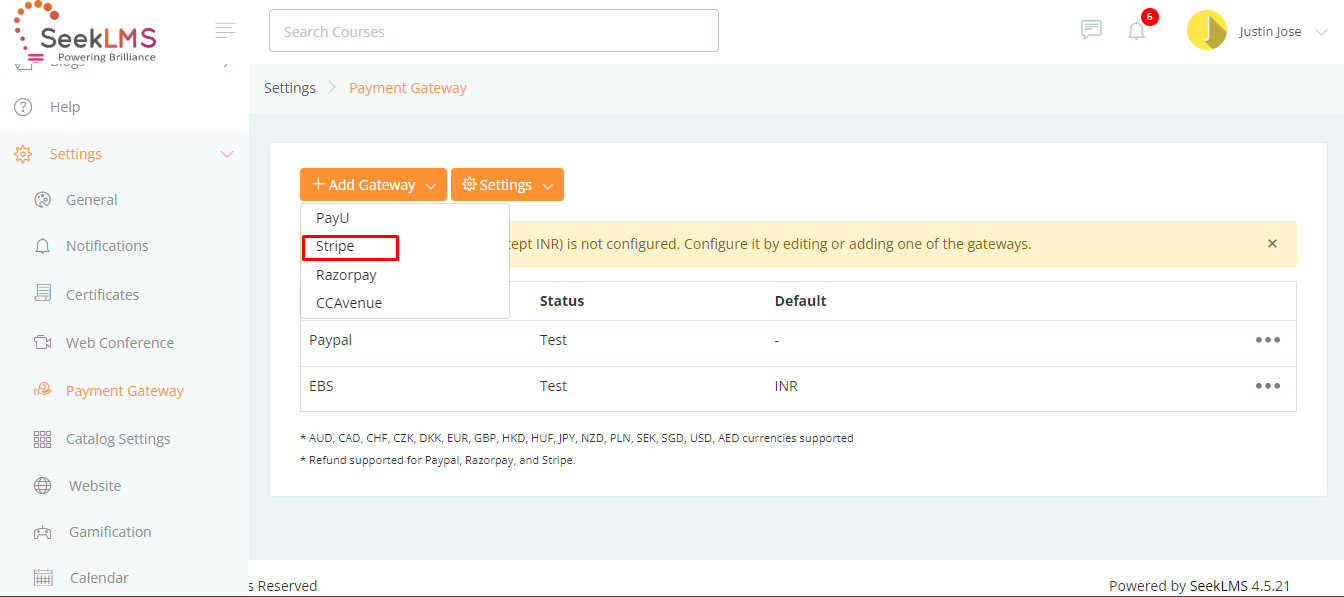The image size is (1344, 597).
Task: Click the refund supported footnote
Action: 438,460
